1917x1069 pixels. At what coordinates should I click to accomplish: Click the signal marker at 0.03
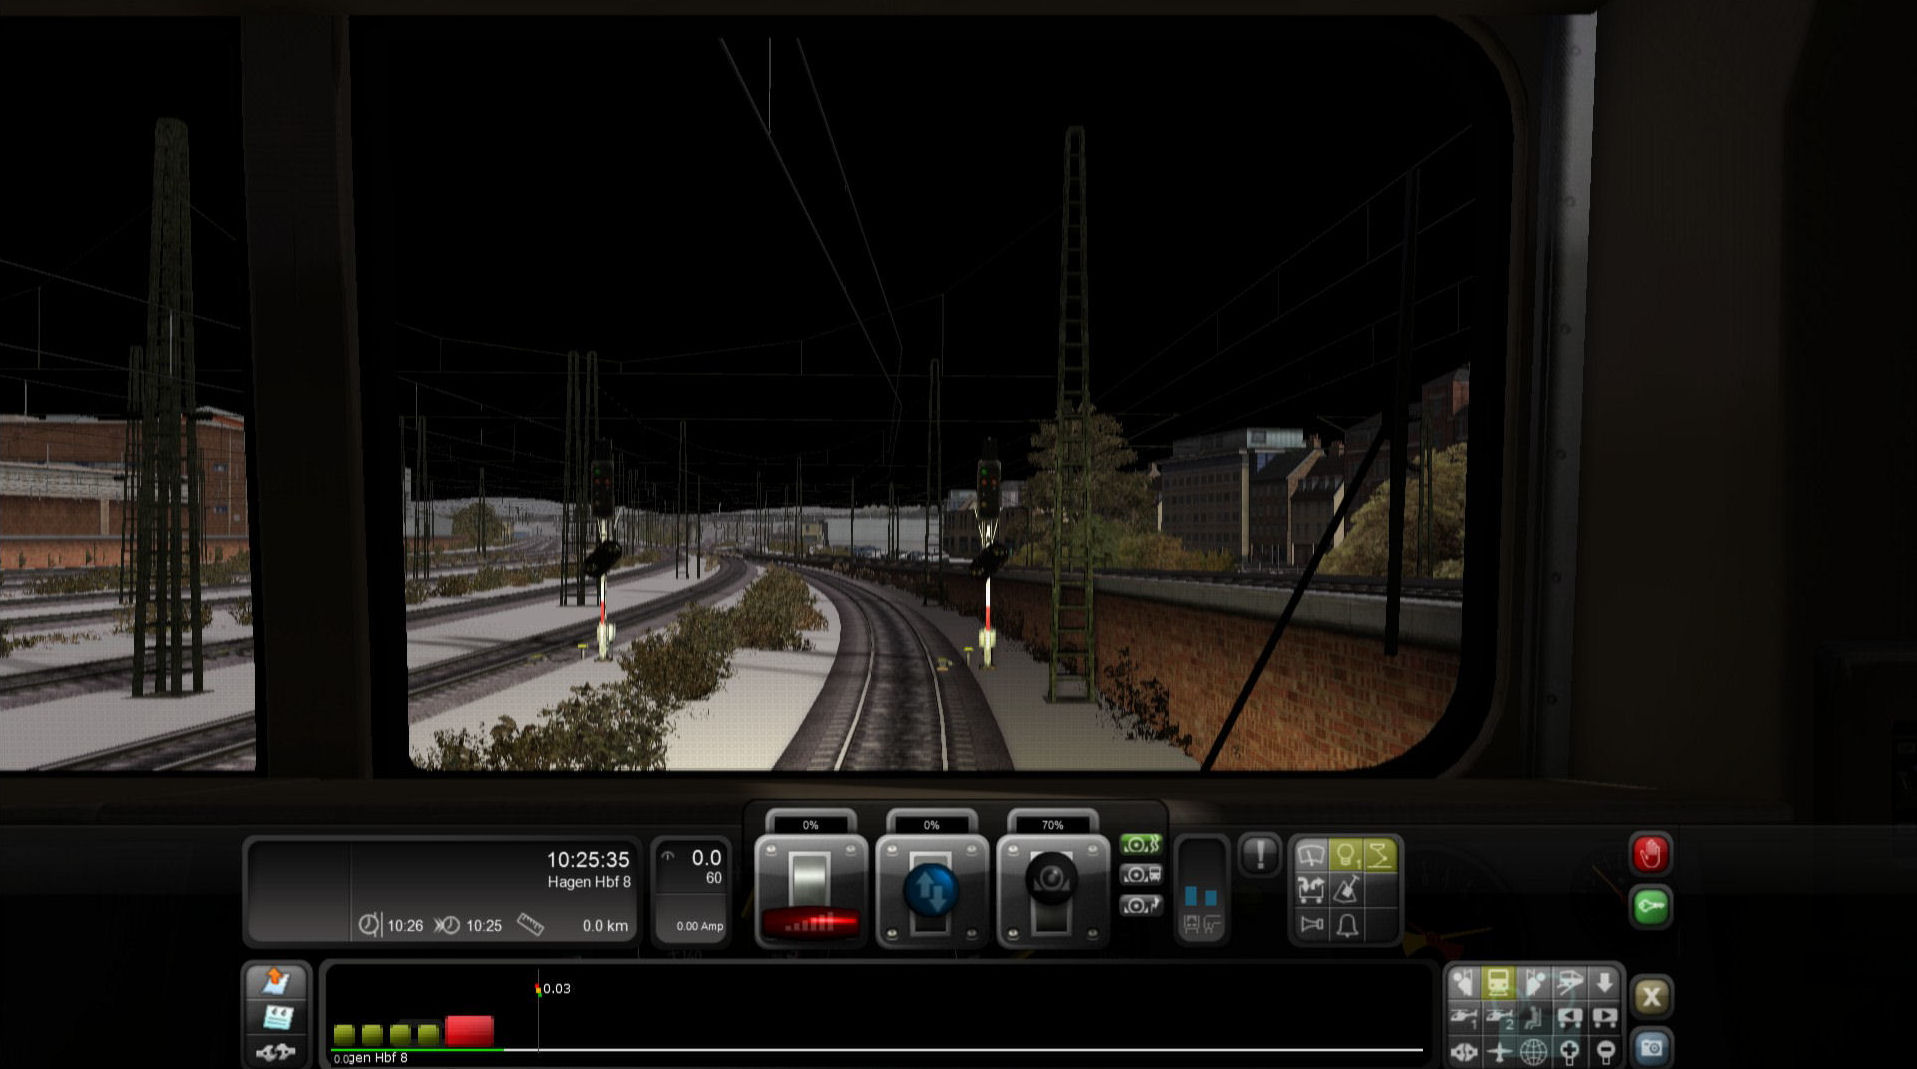point(538,989)
